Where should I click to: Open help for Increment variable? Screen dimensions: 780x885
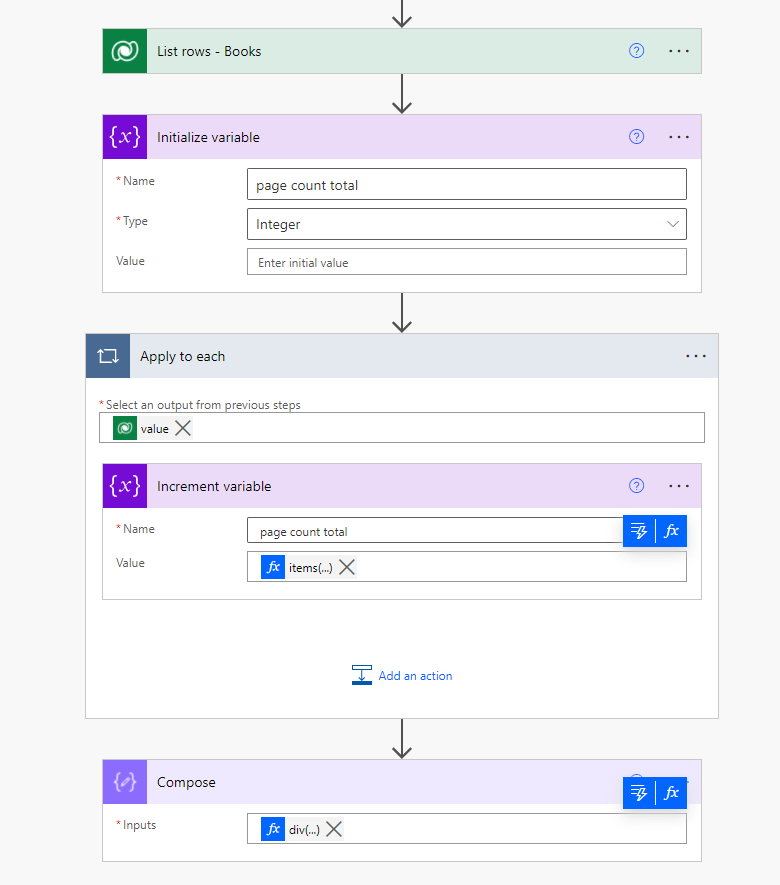tap(637, 486)
